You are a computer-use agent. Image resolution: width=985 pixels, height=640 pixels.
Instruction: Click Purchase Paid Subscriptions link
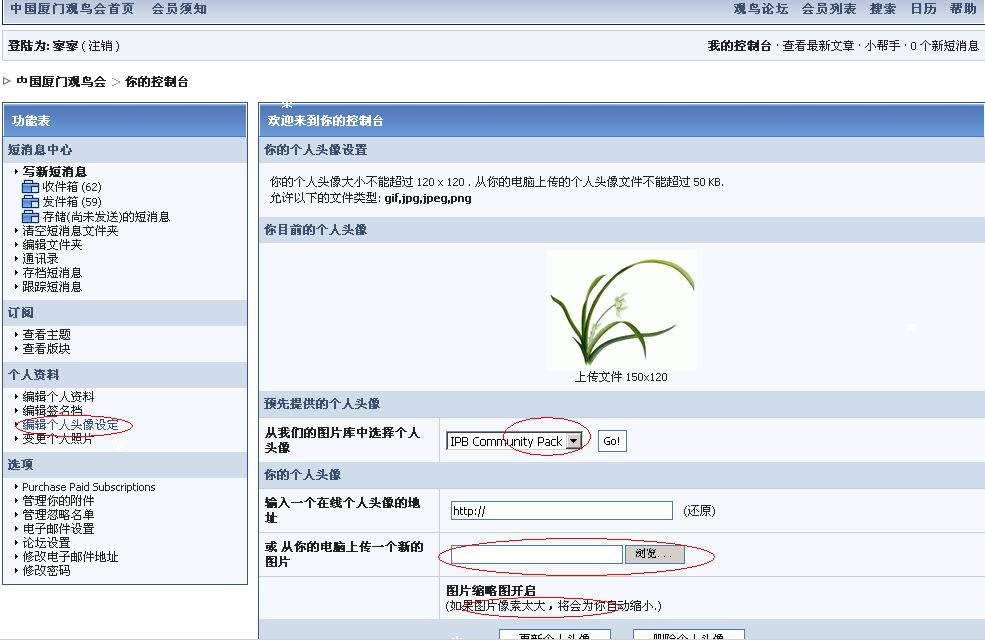89,487
